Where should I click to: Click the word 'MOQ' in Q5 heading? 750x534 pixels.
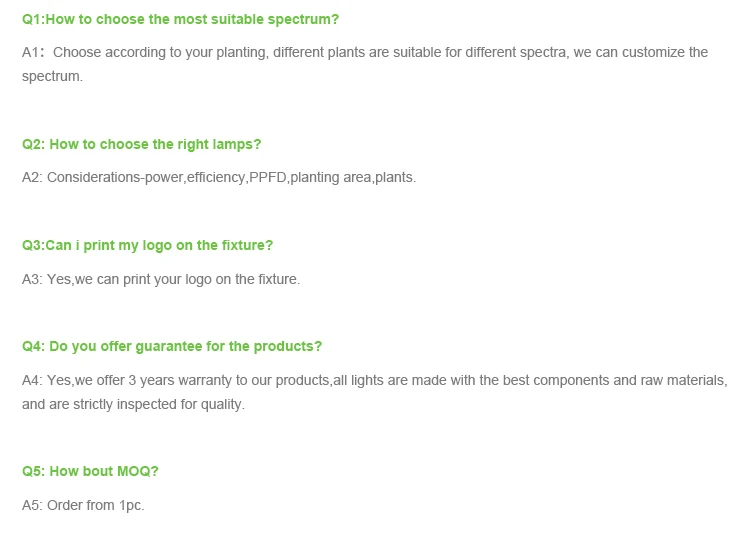(x=133, y=471)
